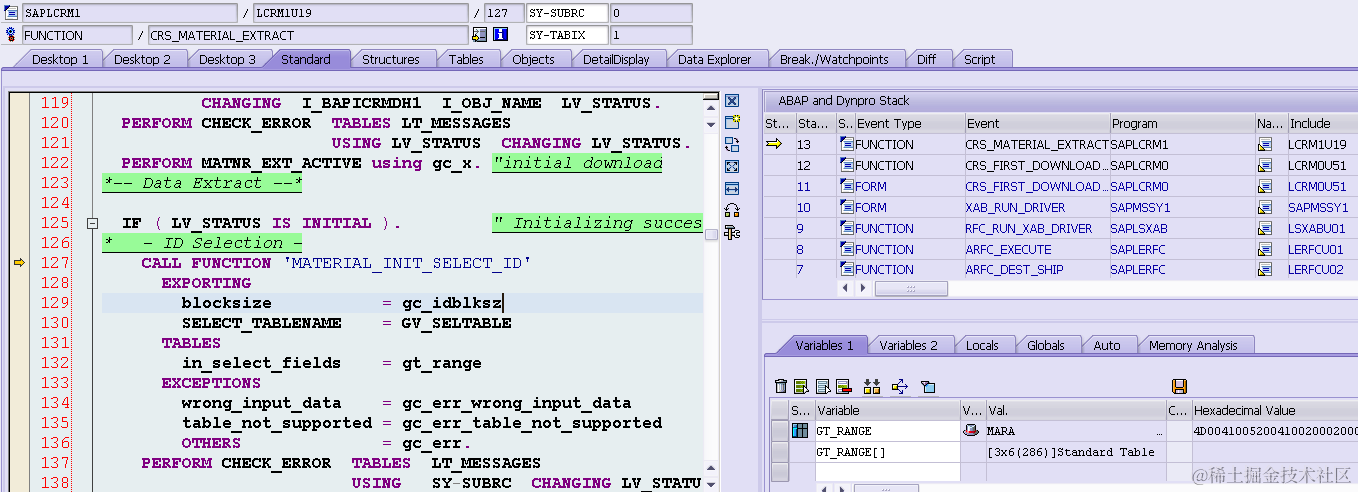
Task: Click the Program column header in stack
Action: (x=1182, y=123)
